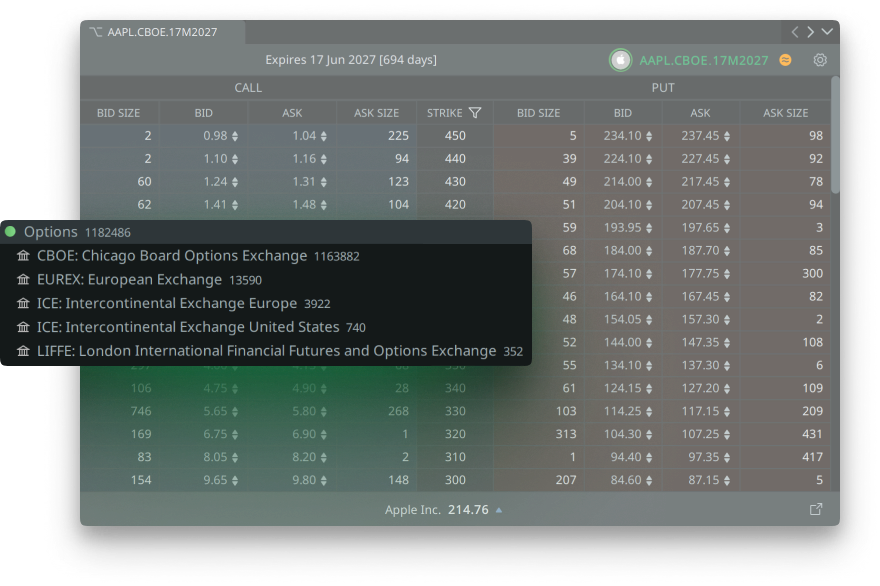
Task: Click the 450 strike price row
Action: click(455, 136)
